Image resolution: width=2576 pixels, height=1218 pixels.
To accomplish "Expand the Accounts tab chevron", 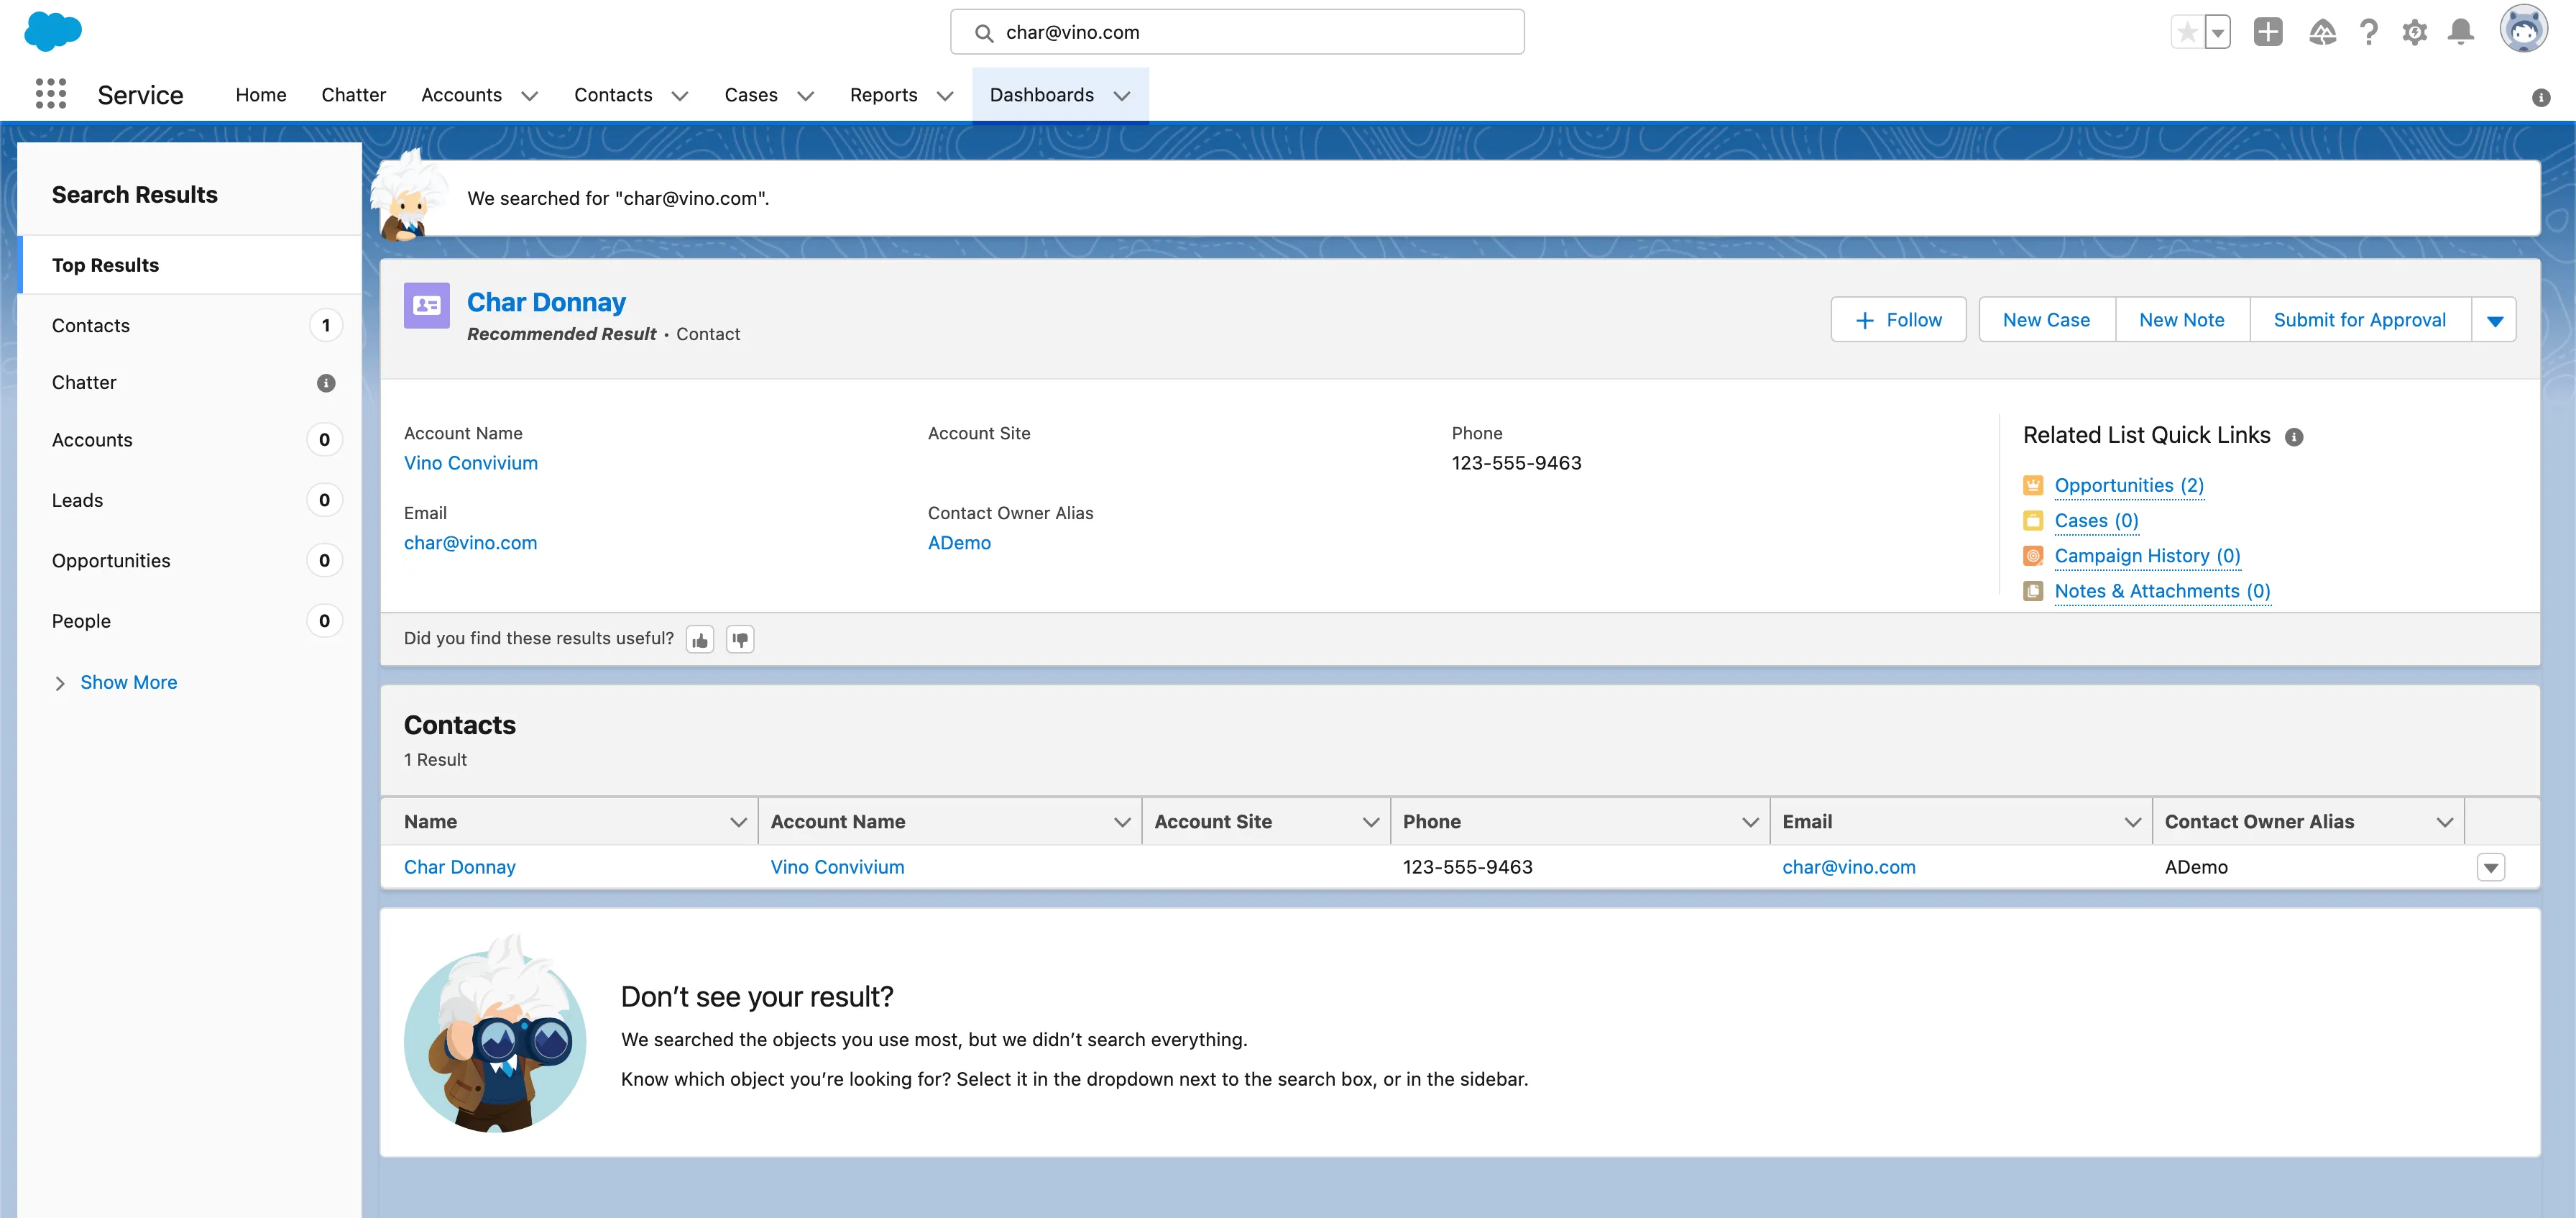I will click(530, 96).
